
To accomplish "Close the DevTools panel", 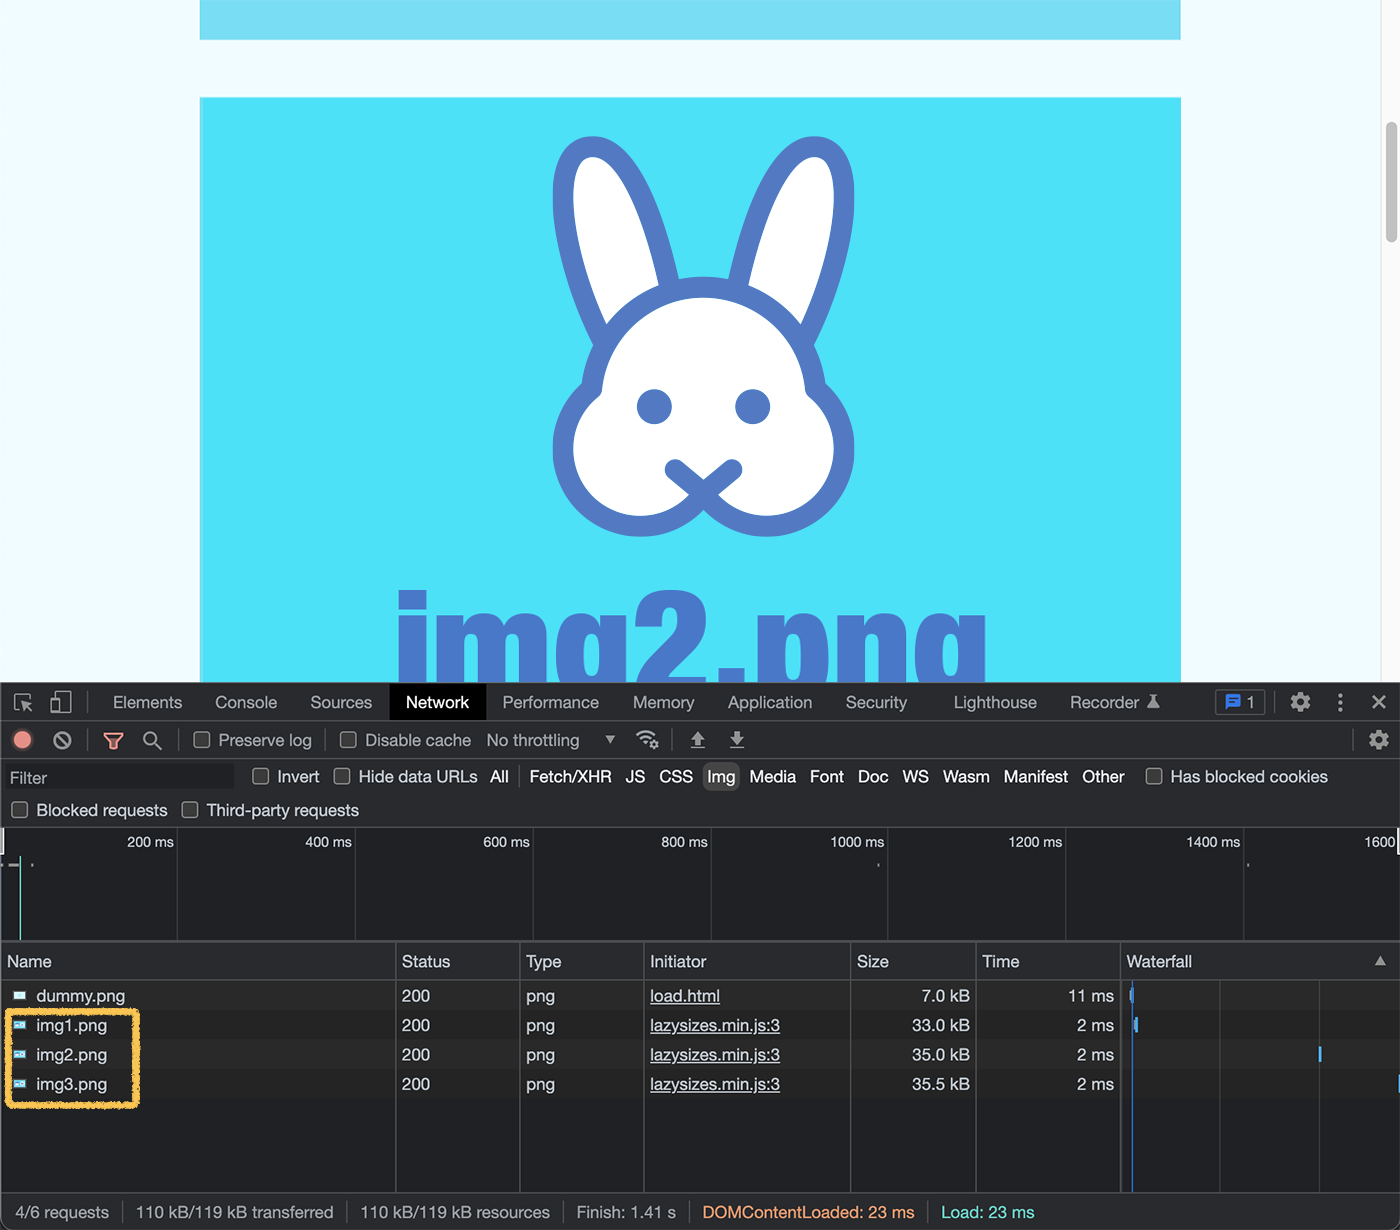I will pos(1379,702).
